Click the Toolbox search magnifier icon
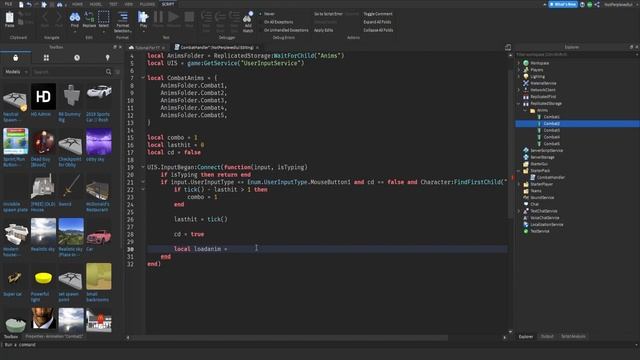640x360 pixels. coord(109,72)
